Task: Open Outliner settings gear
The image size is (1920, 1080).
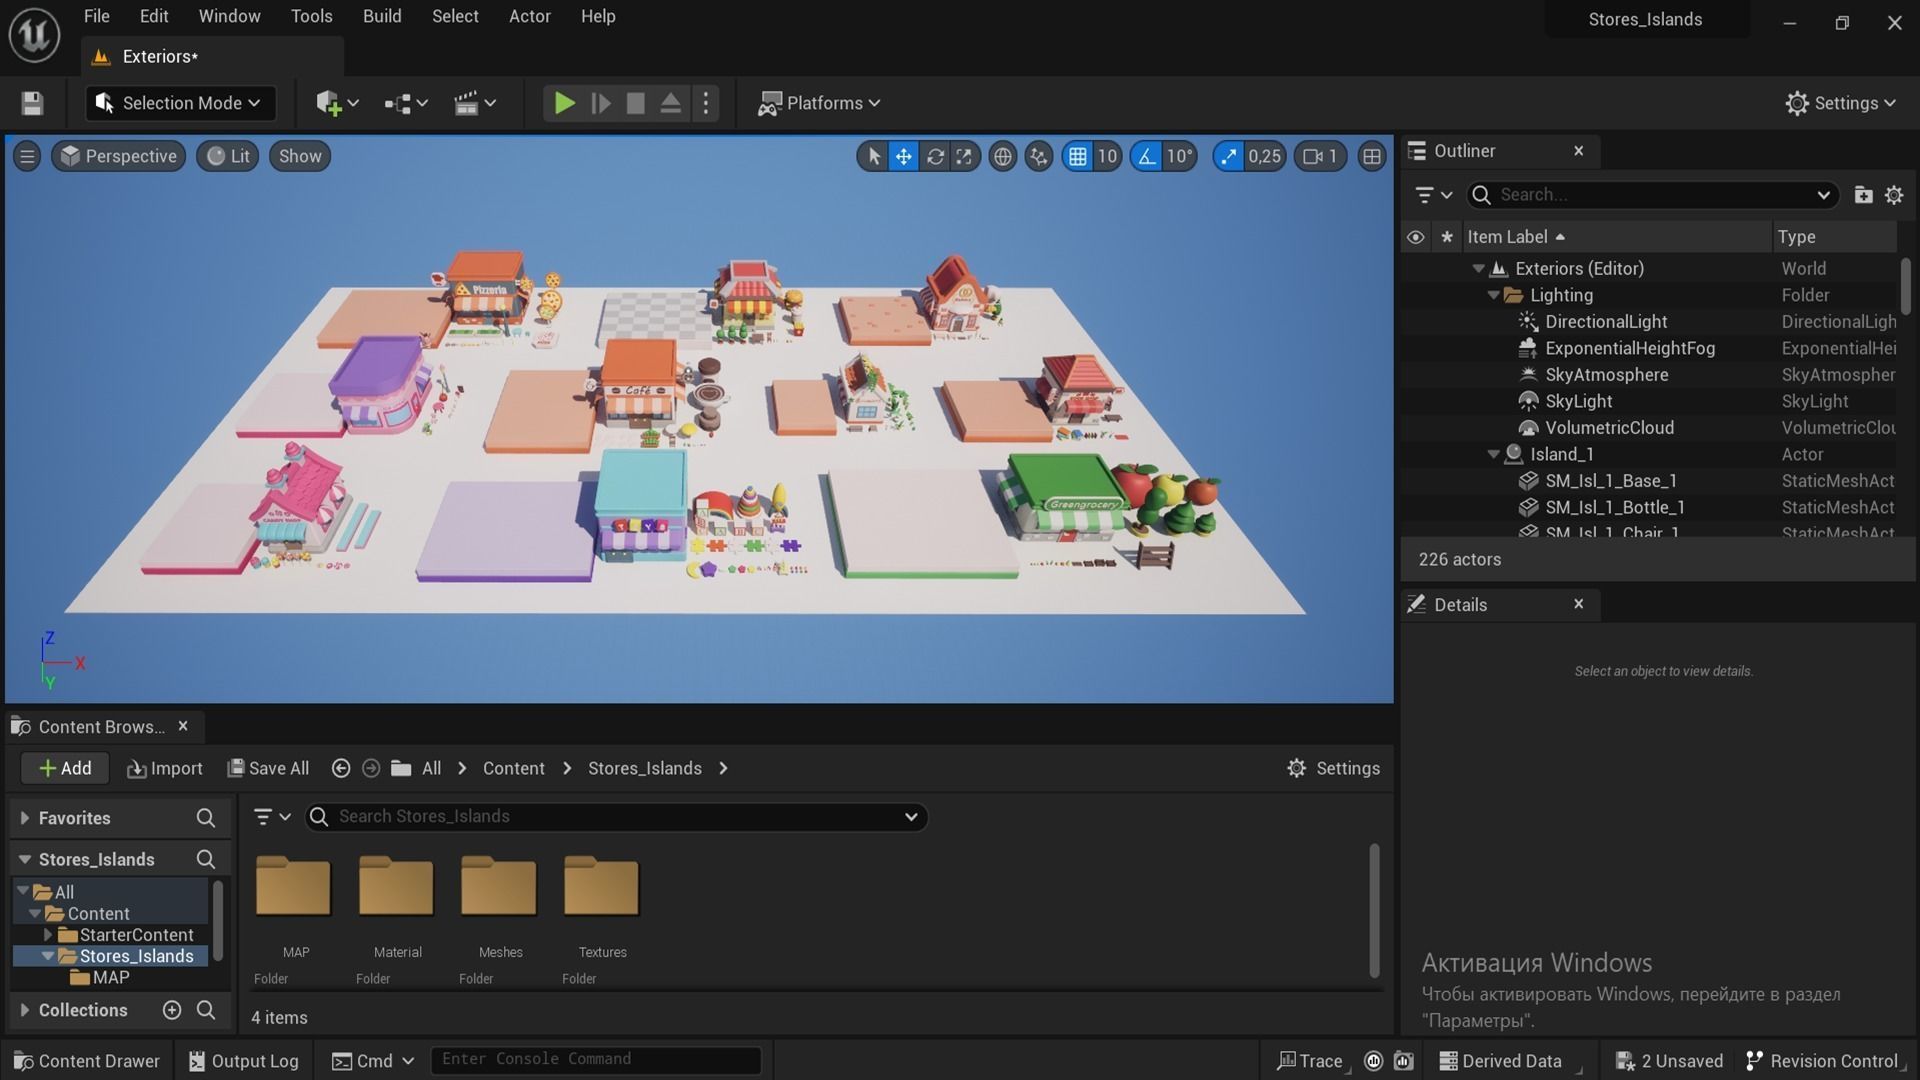Action: [x=1894, y=195]
